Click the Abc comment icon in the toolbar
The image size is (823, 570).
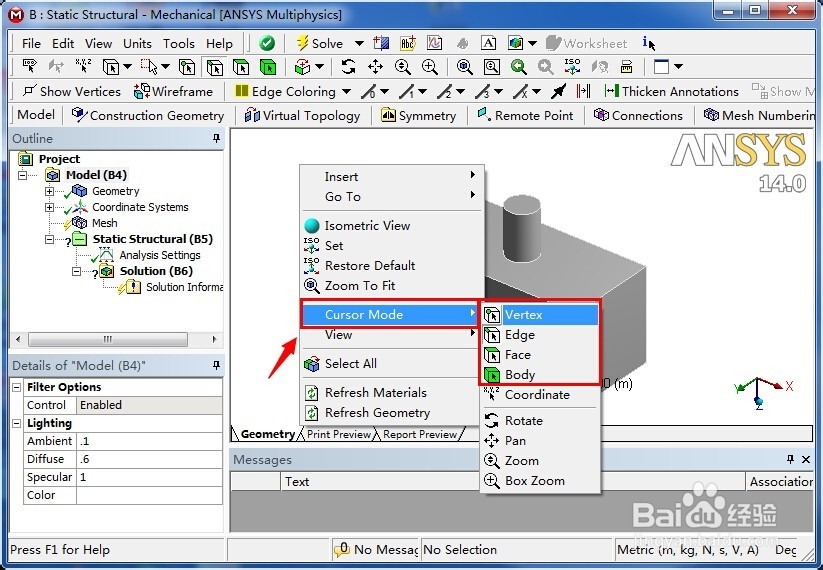point(408,43)
